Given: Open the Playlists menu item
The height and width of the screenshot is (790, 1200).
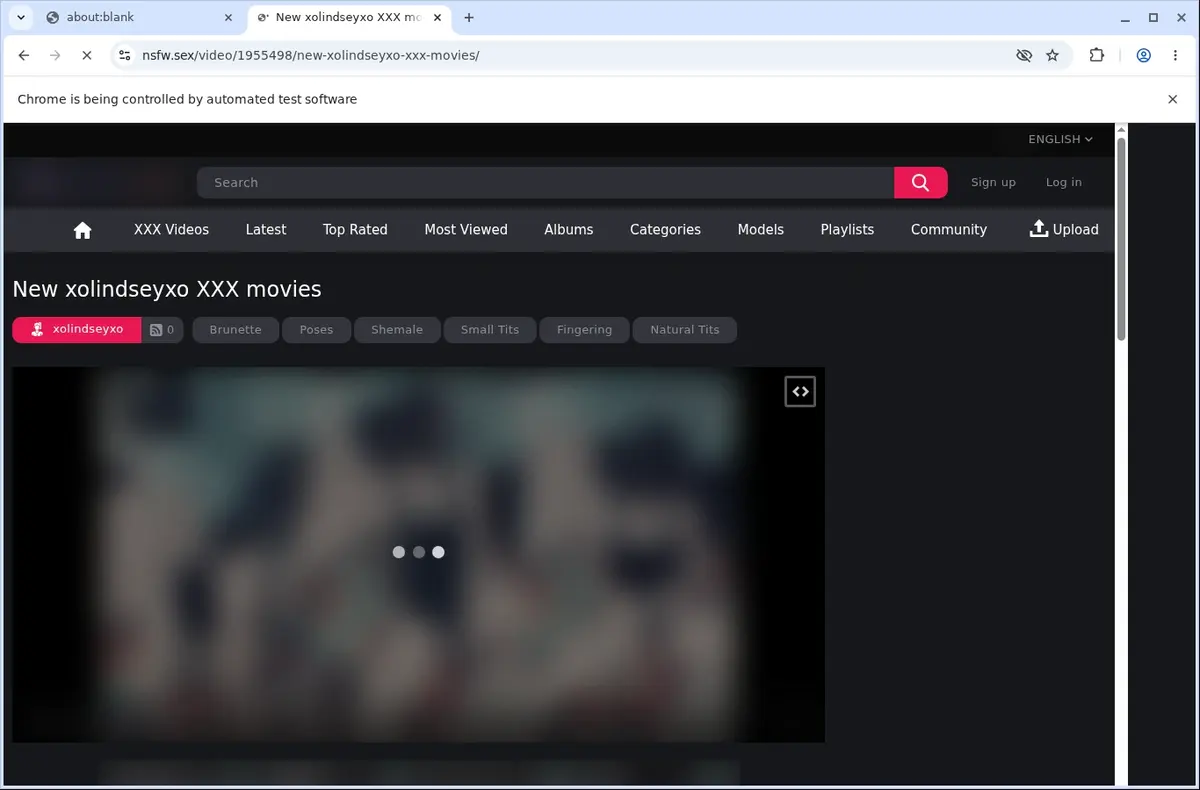Looking at the screenshot, I should click(x=847, y=230).
